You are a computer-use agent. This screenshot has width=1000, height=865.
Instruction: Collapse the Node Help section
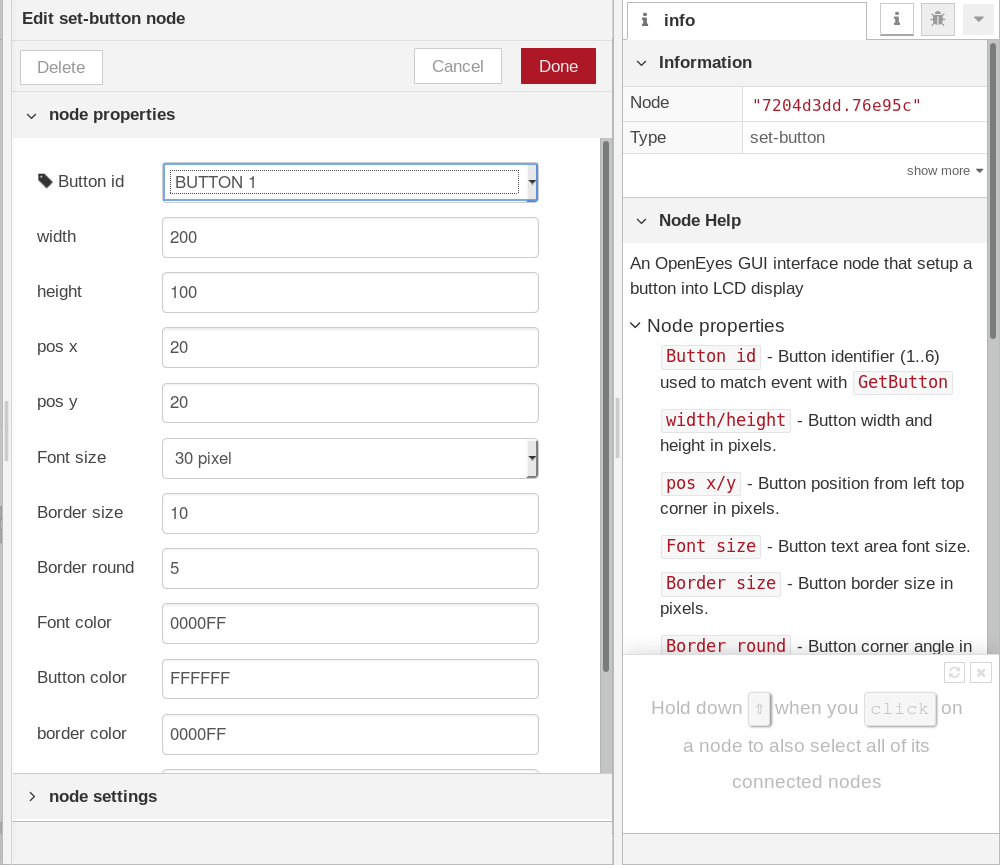[642, 221]
